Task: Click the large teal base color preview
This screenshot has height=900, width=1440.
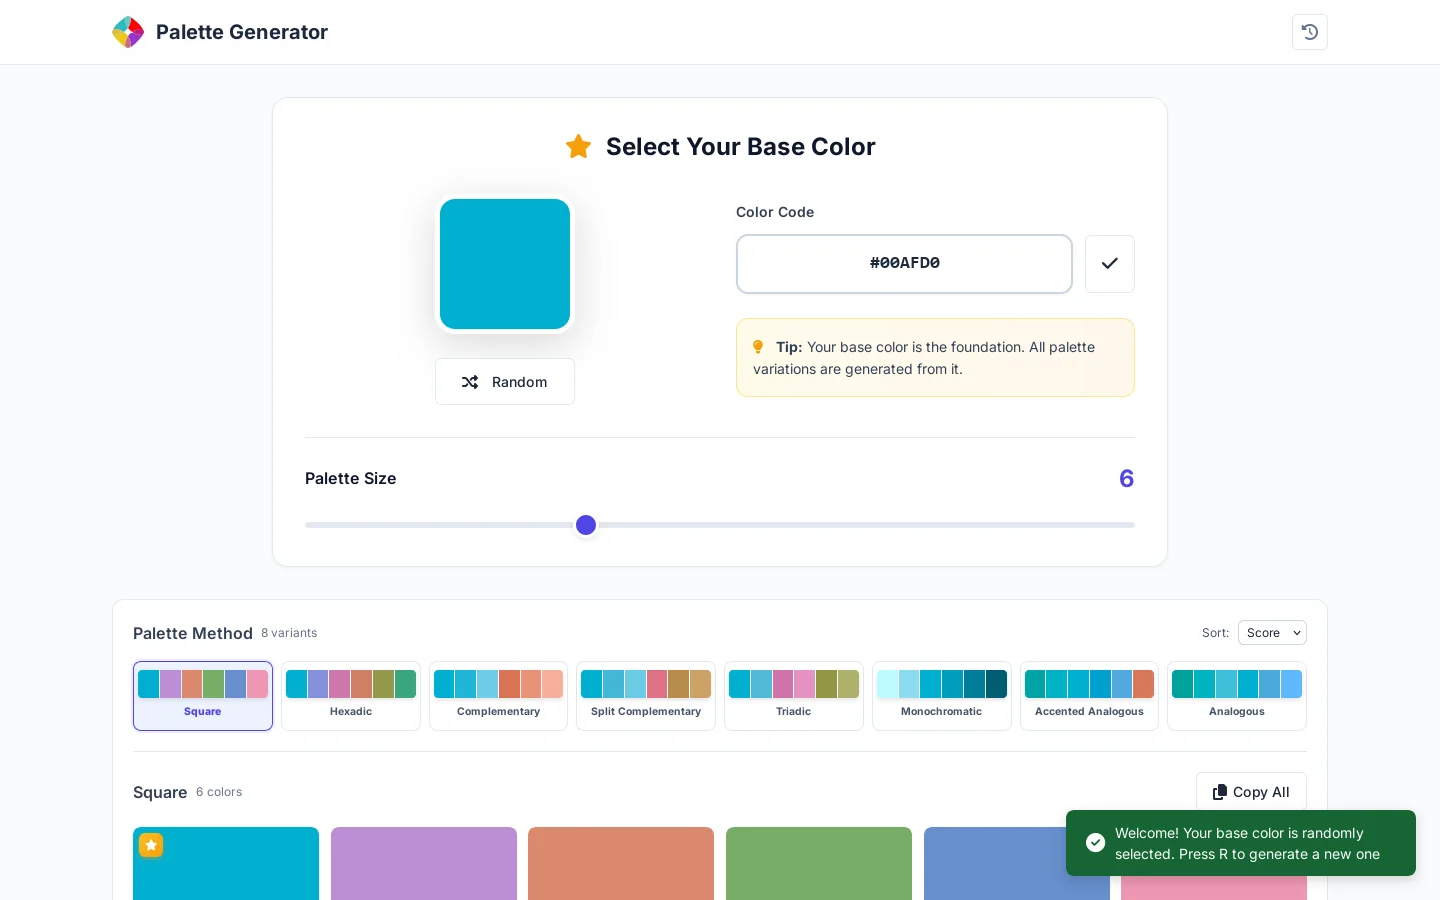Action: [x=505, y=264]
